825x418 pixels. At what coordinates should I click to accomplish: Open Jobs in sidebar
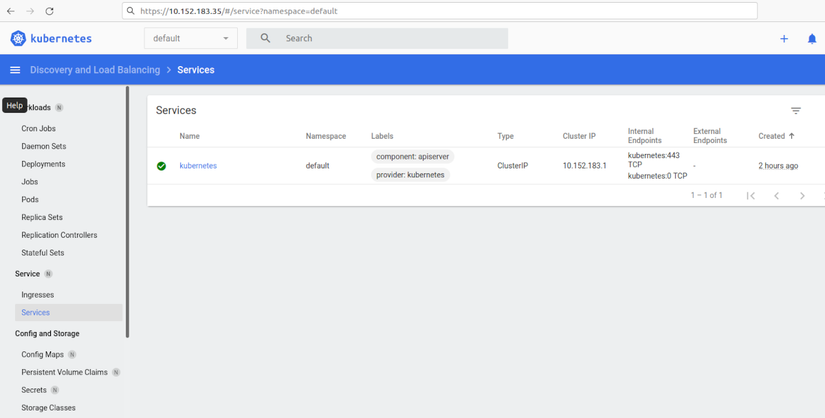pos(29,182)
